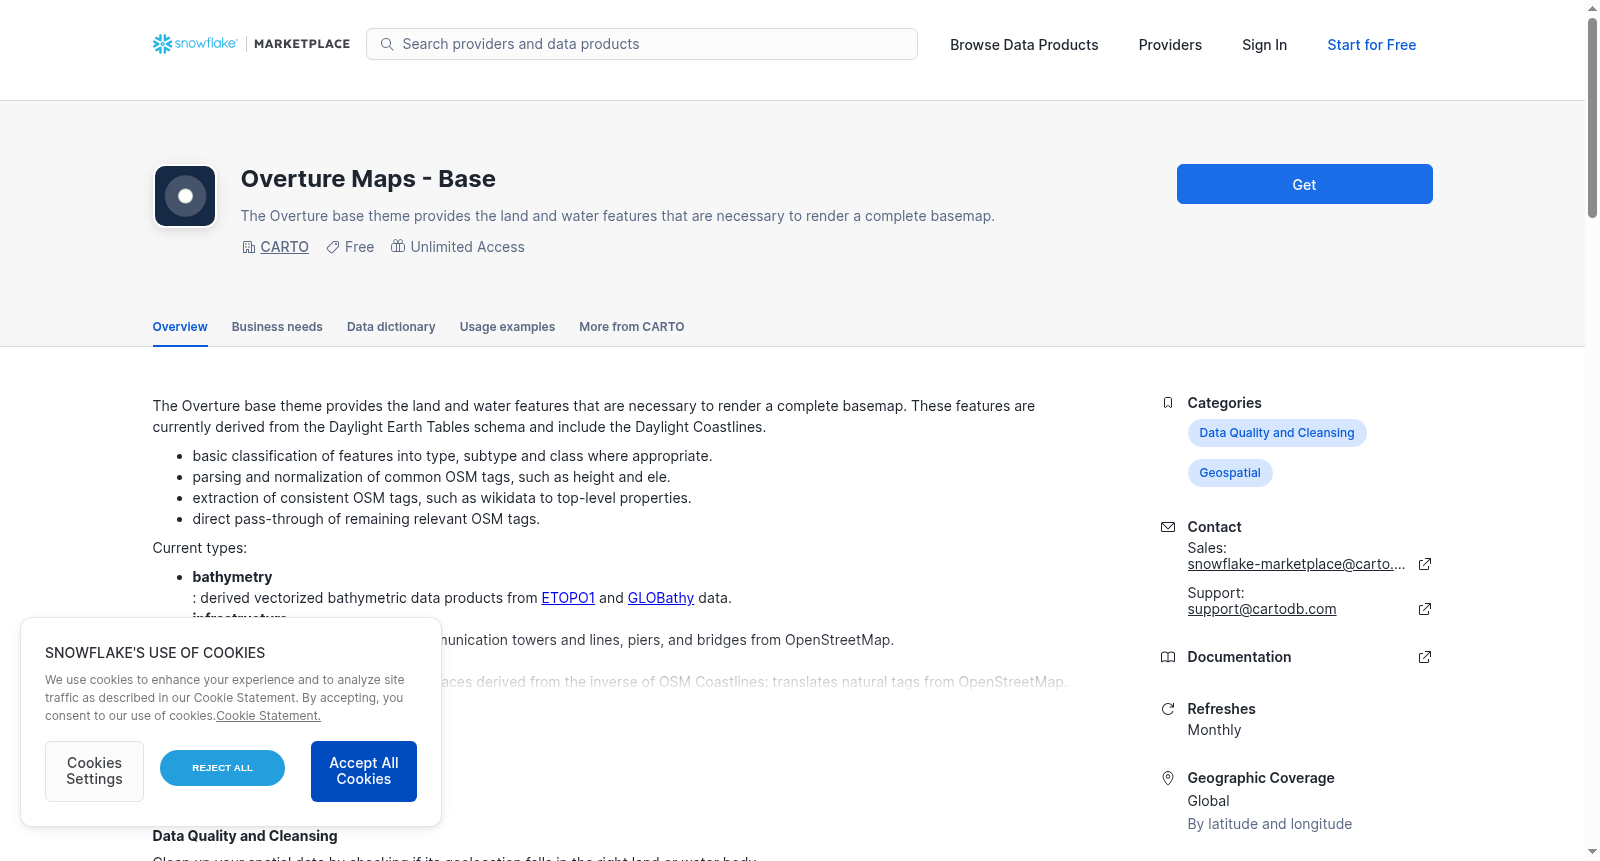1600x861 pixels.
Task: Click the Documentation book icon
Action: 1168,657
